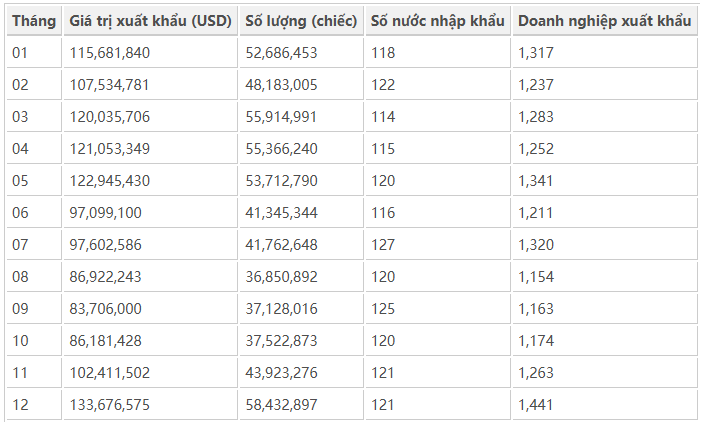This screenshot has width=709, height=425.
Task: Select month cell 12
Action: point(21,405)
